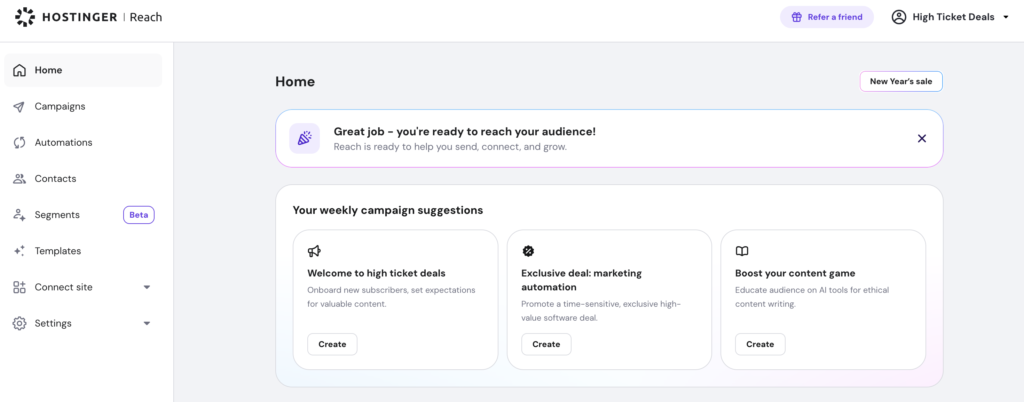Create the Exclusive deal marketing automation campaign
1024x402 pixels.
pyautogui.click(x=546, y=344)
